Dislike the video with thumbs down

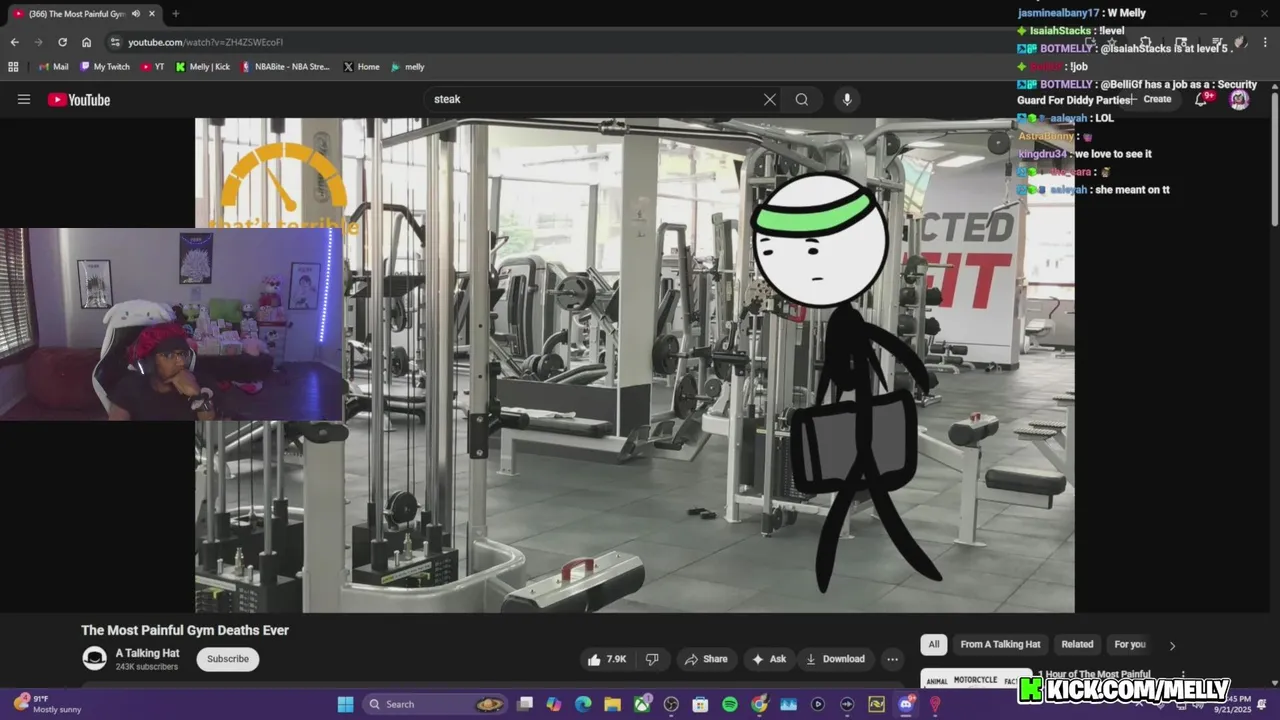tap(652, 659)
